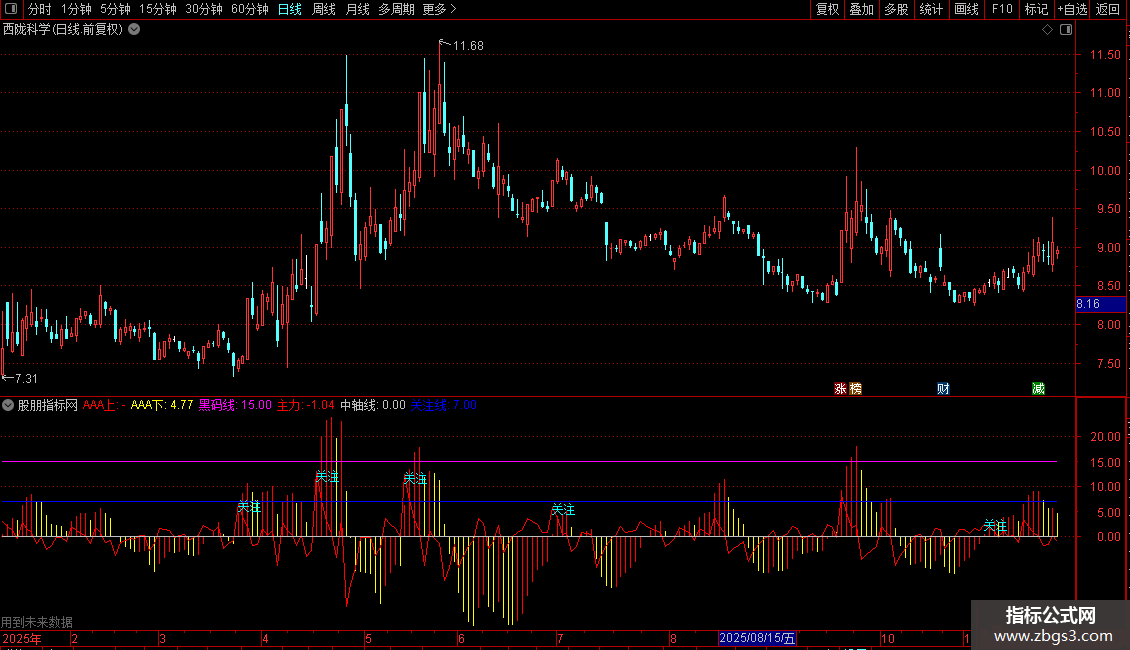
Task: Click the 统计 statistics button
Action: [x=931, y=9]
